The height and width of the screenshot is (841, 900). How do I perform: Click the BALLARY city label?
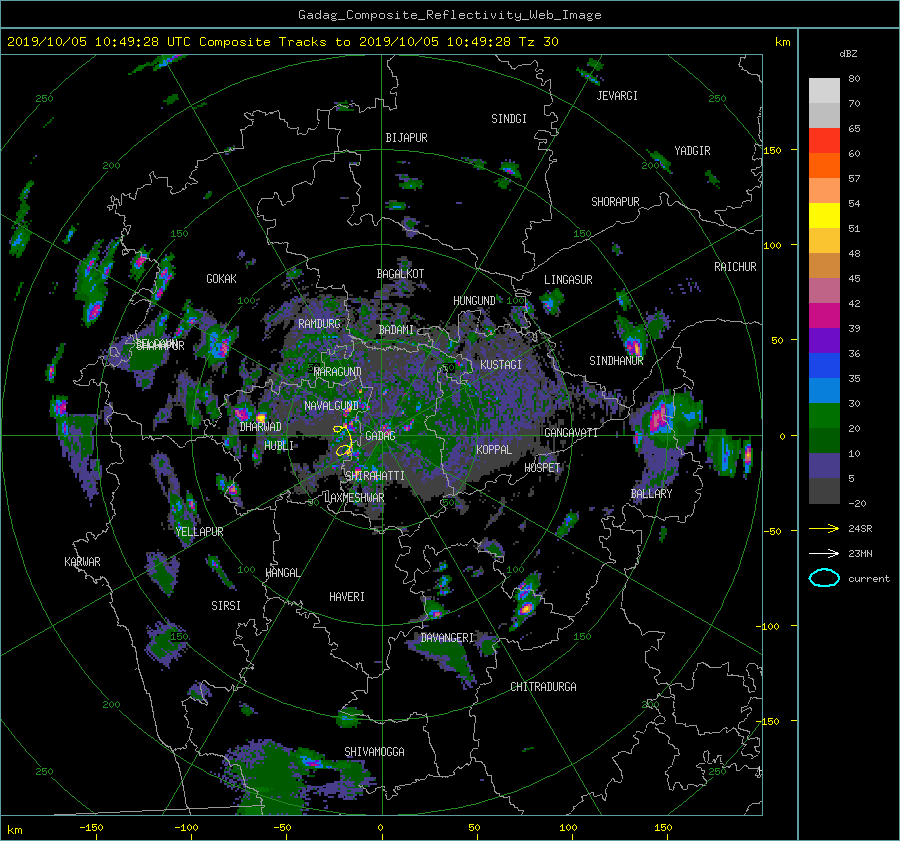(x=651, y=494)
